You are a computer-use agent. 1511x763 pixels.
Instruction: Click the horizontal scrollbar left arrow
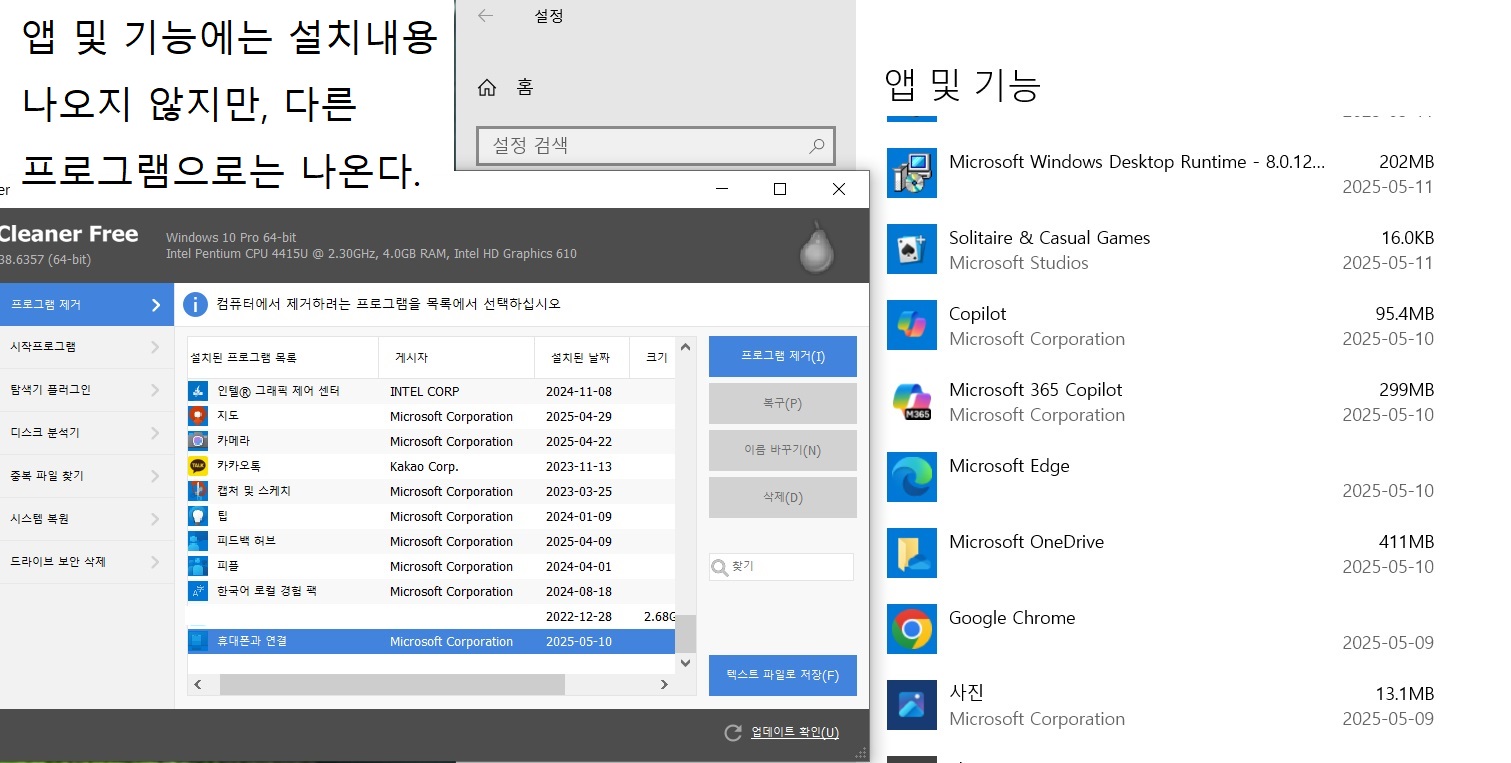pos(198,685)
